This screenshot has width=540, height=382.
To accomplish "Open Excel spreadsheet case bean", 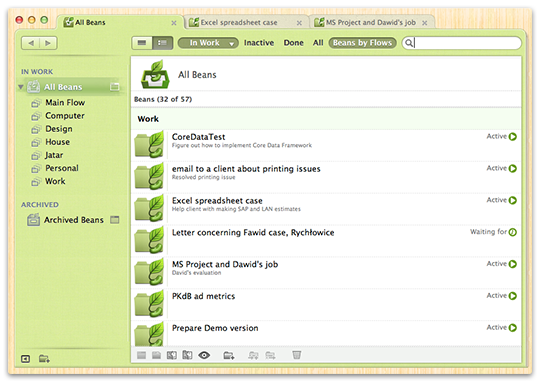I will [217, 200].
